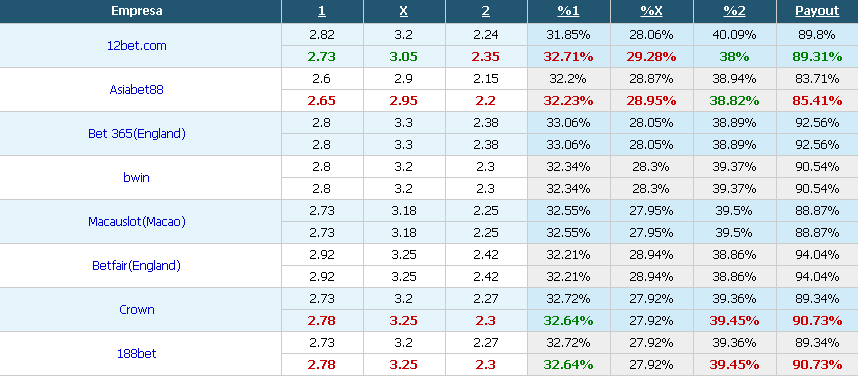Click the Empresa column header
Screen dimensions: 858x376
pyautogui.click(x=137, y=11)
